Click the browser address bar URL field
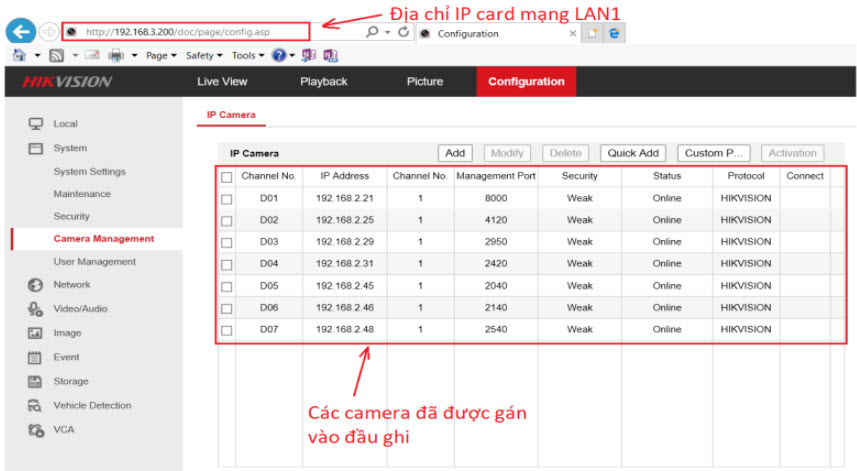This screenshot has height=471, width=857. pos(200,32)
